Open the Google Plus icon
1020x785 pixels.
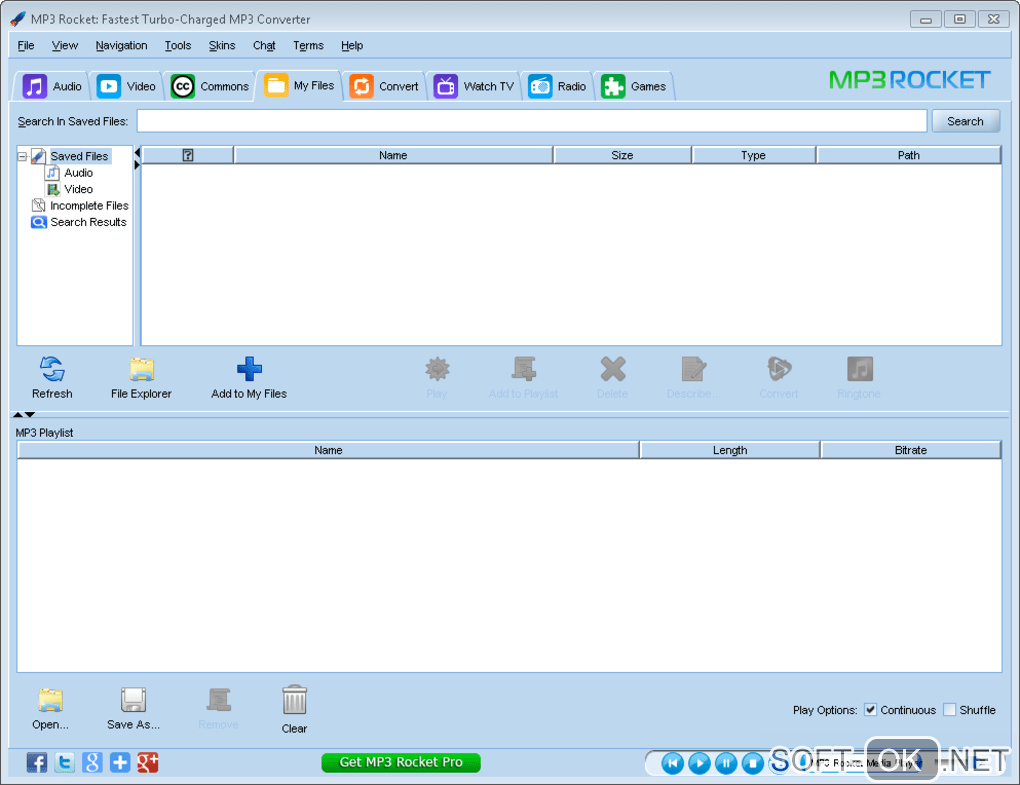pos(148,762)
